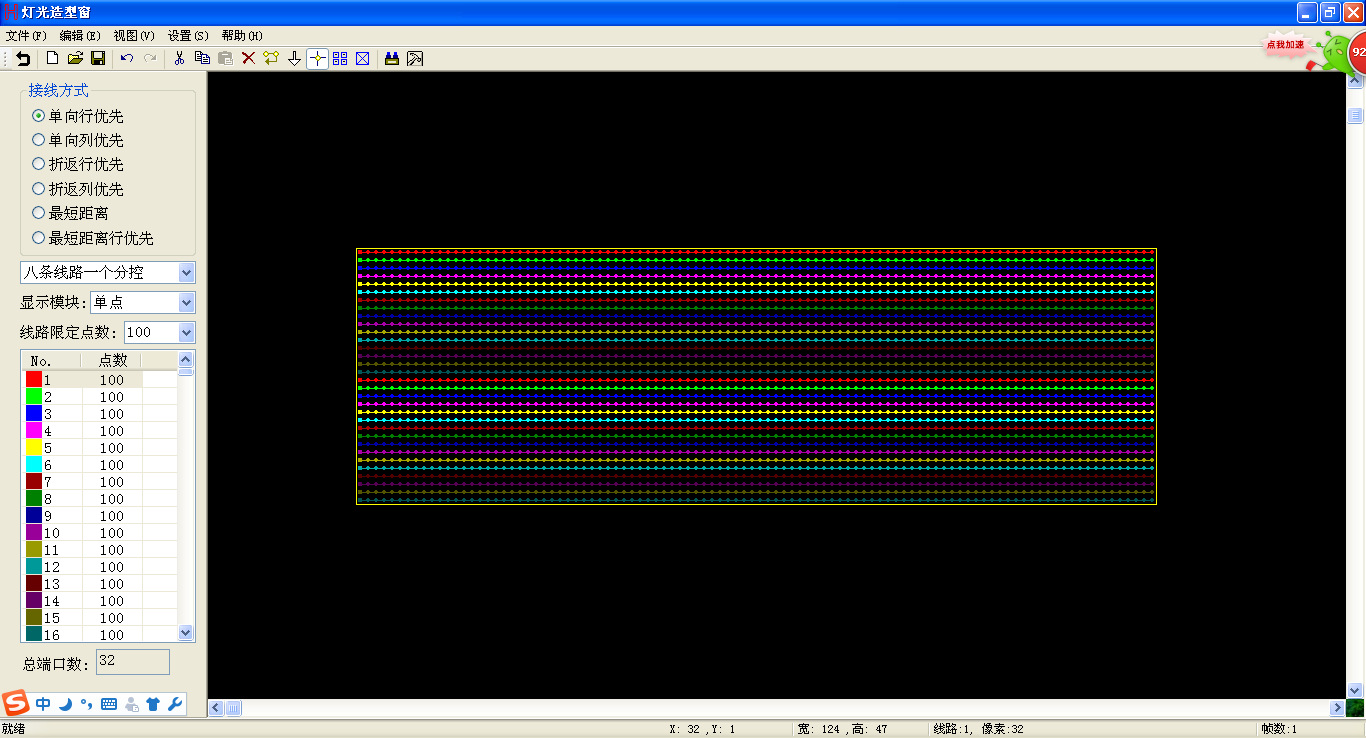Select 单向列优先 wiring mode
This screenshot has height=738, width=1366.
pyautogui.click(x=78, y=140)
